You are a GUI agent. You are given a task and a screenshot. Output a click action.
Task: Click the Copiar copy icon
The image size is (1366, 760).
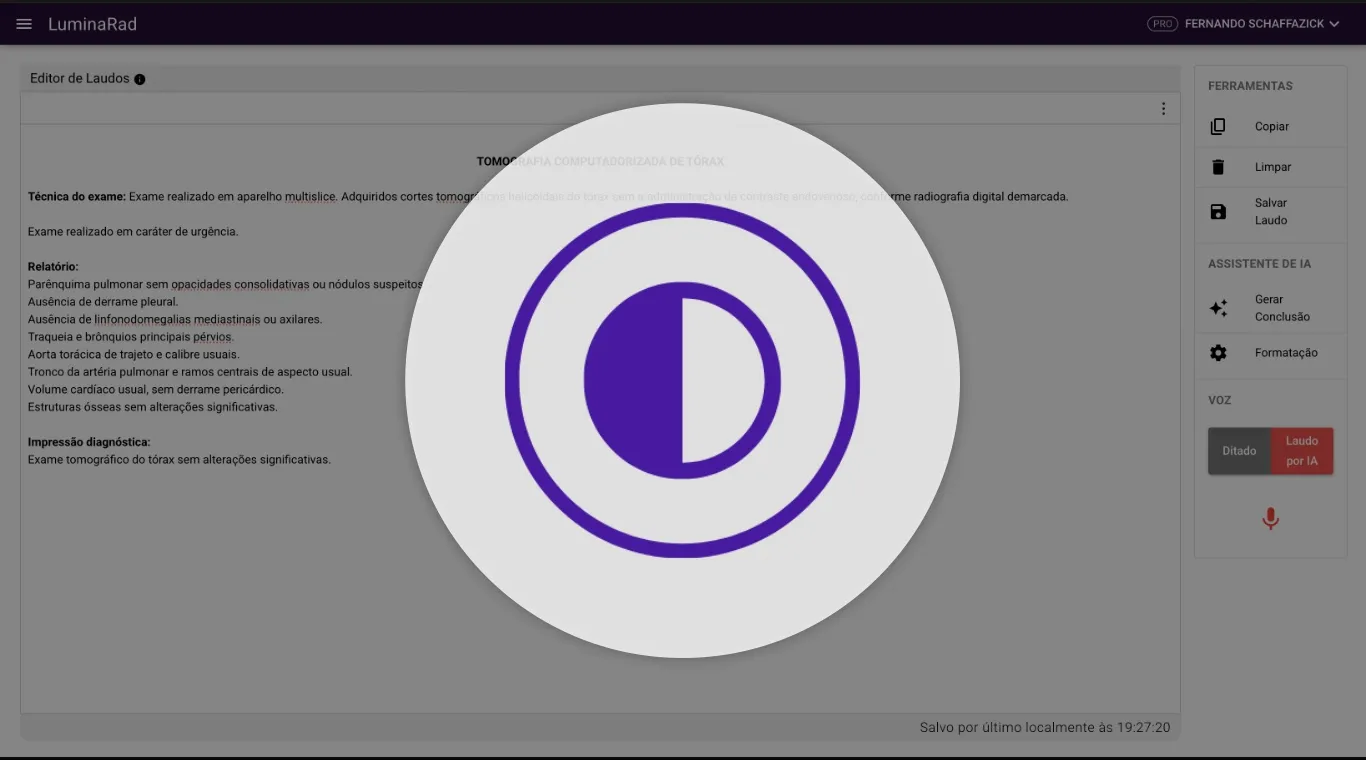click(1218, 127)
